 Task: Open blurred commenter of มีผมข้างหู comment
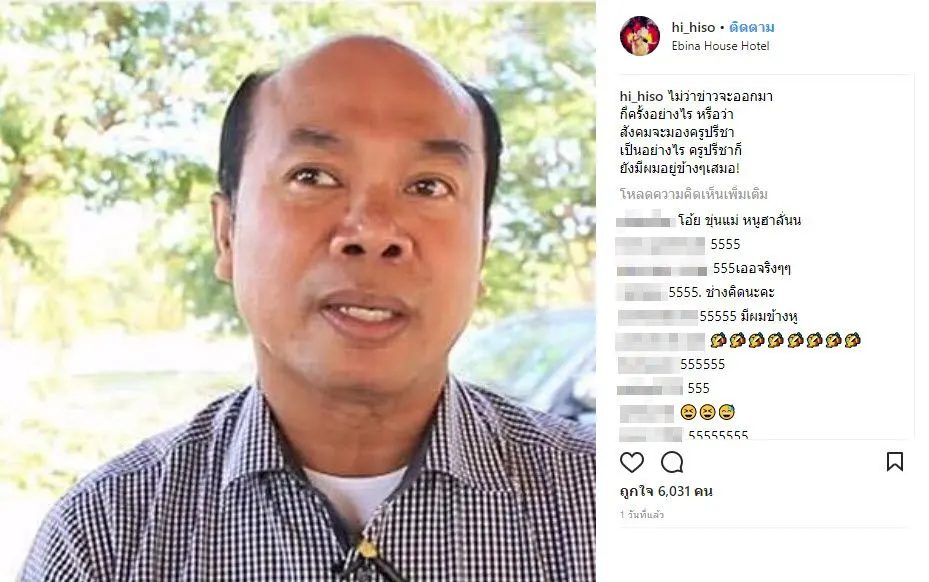tap(657, 317)
